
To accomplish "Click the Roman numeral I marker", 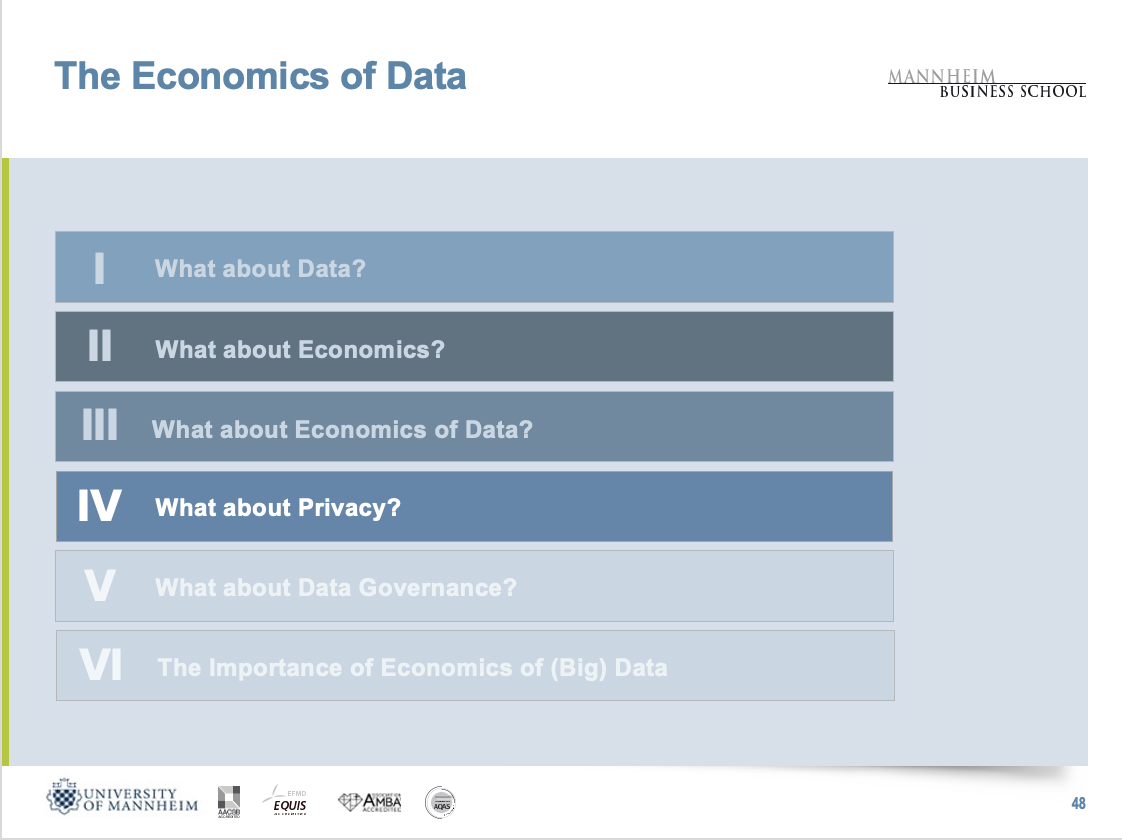I will tap(99, 268).
